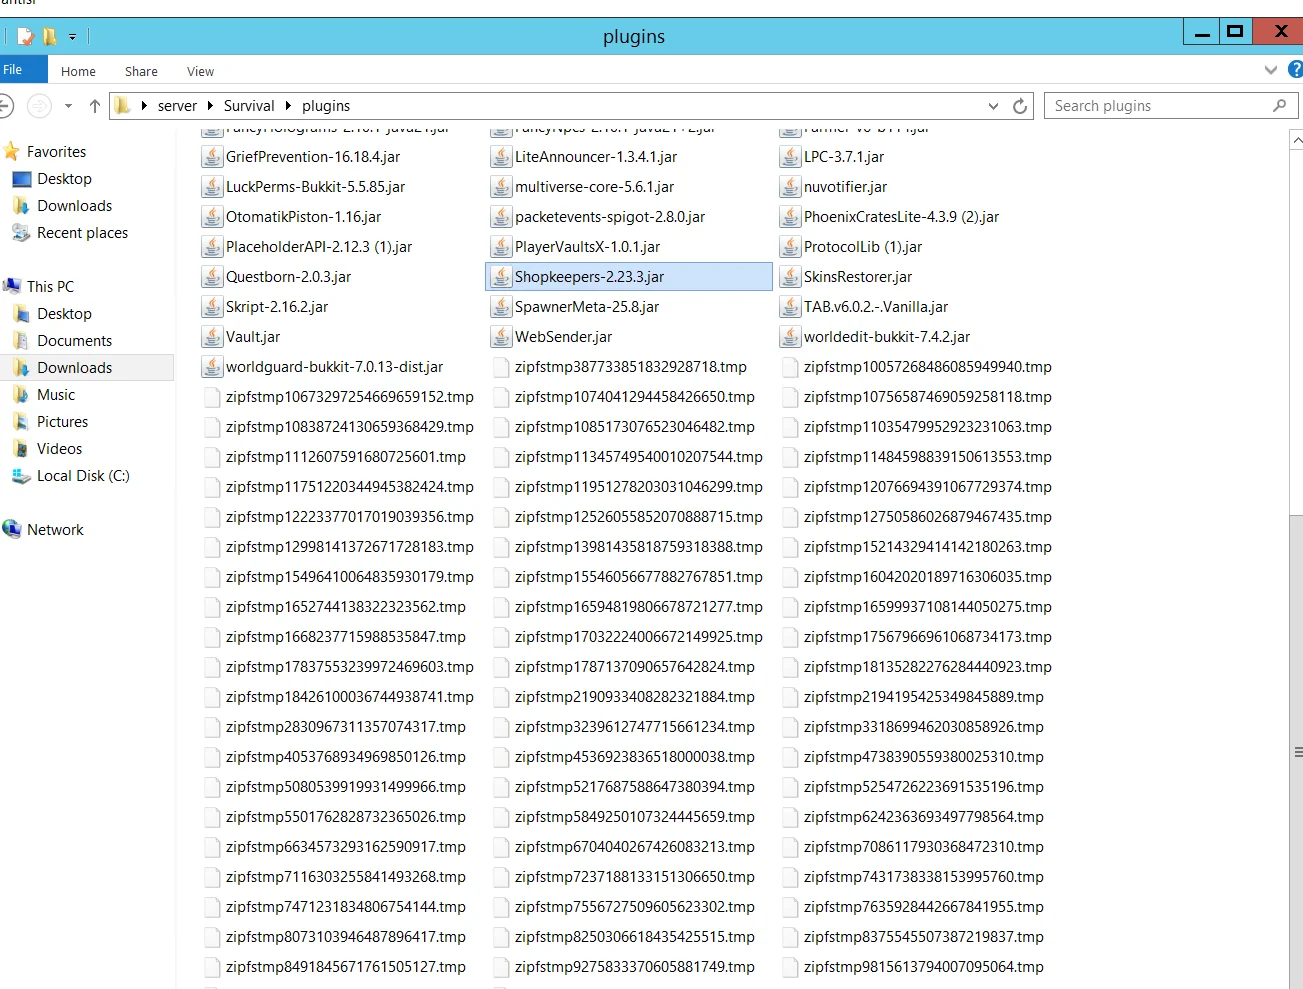Select the OtomatikPiston-1.16.jar icon
Image resolution: width=1303 pixels, height=989 pixels.
point(212,217)
